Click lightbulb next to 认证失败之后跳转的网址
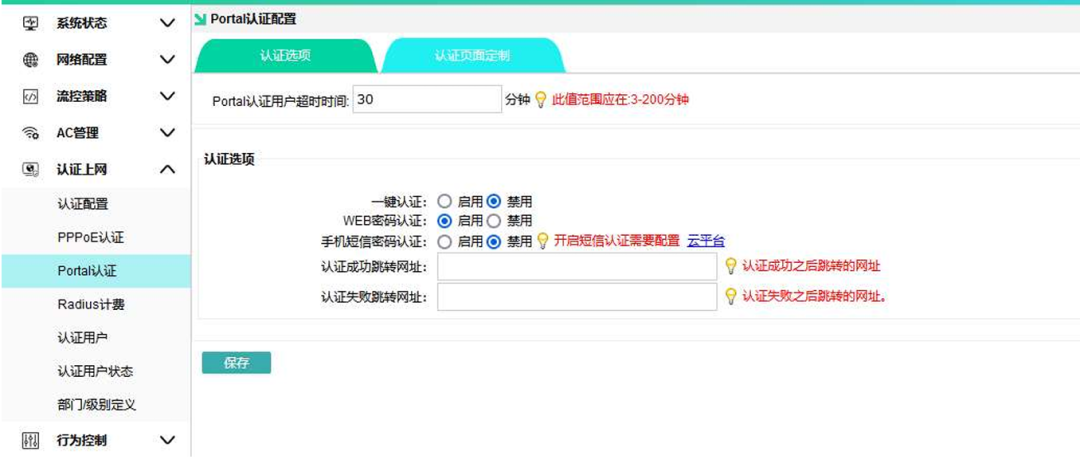This screenshot has width=1080, height=471. coord(731,297)
